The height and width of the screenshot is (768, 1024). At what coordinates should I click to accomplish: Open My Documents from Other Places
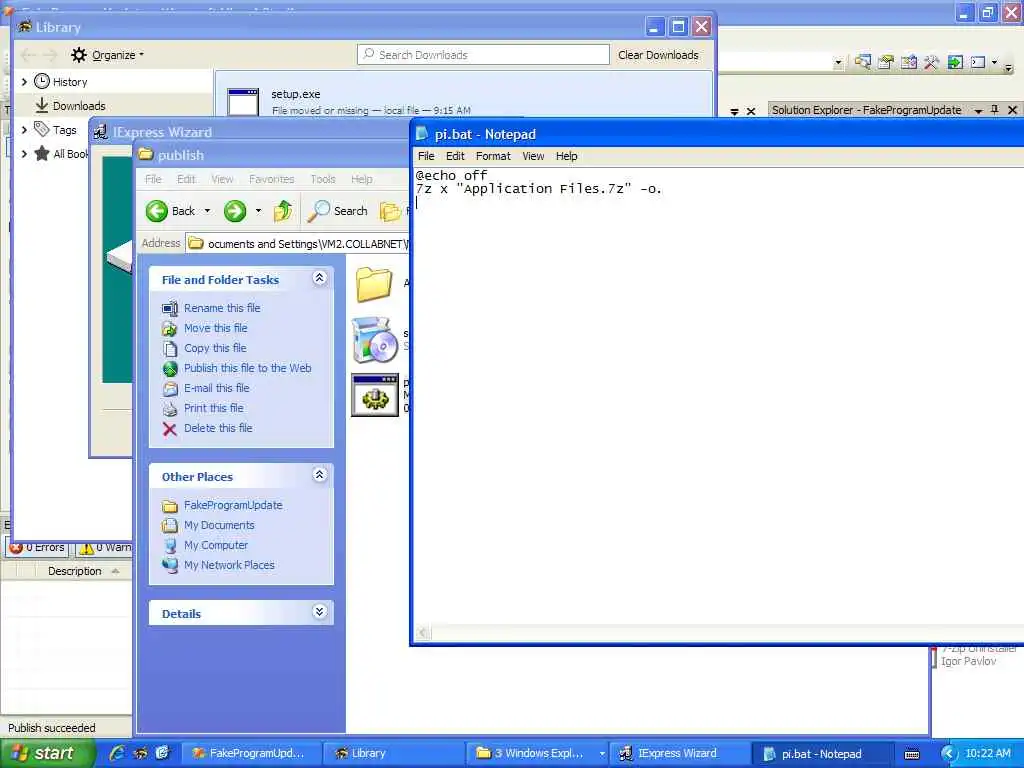point(219,525)
